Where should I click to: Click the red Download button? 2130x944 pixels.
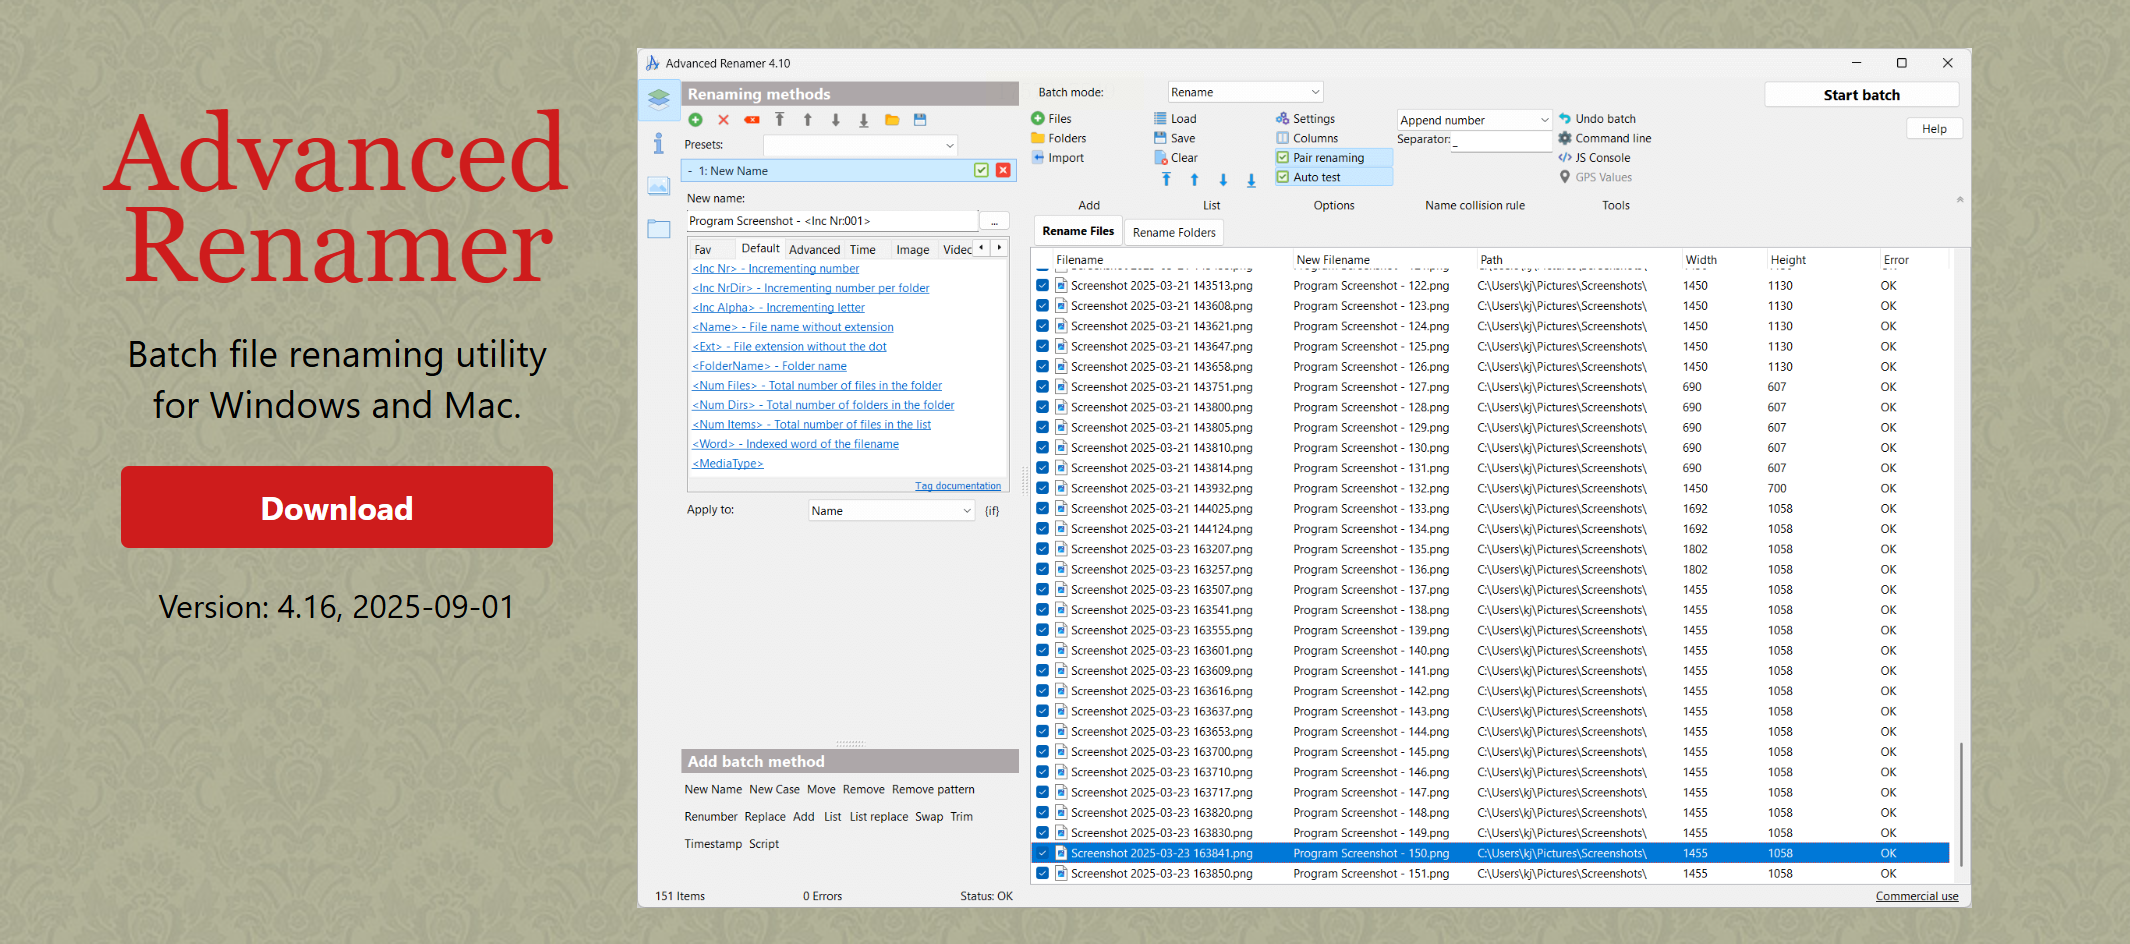(337, 507)
